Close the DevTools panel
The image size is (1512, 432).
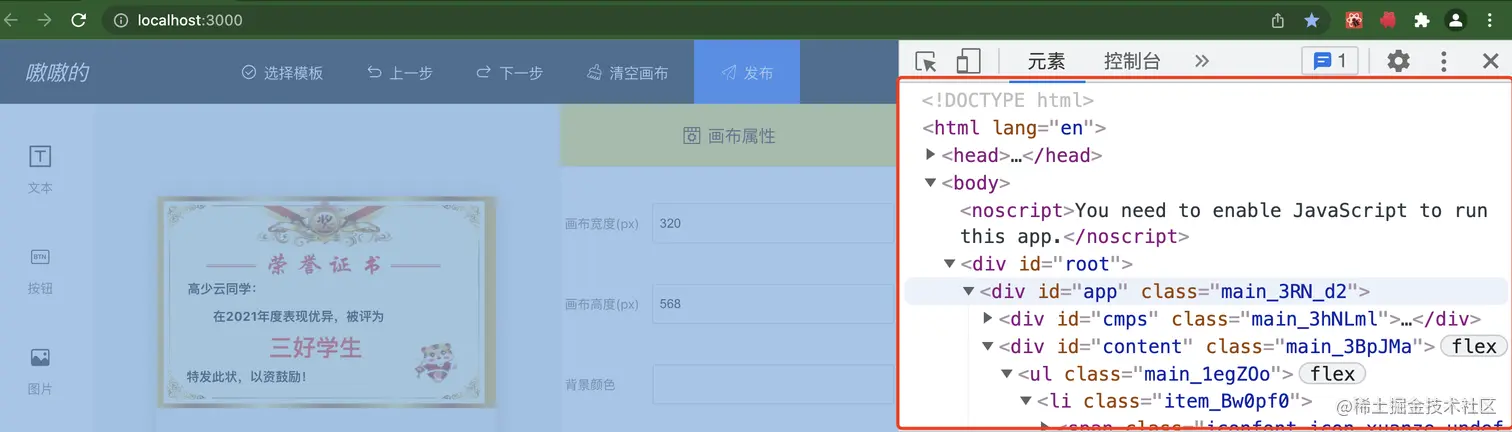coord(1490,62)
